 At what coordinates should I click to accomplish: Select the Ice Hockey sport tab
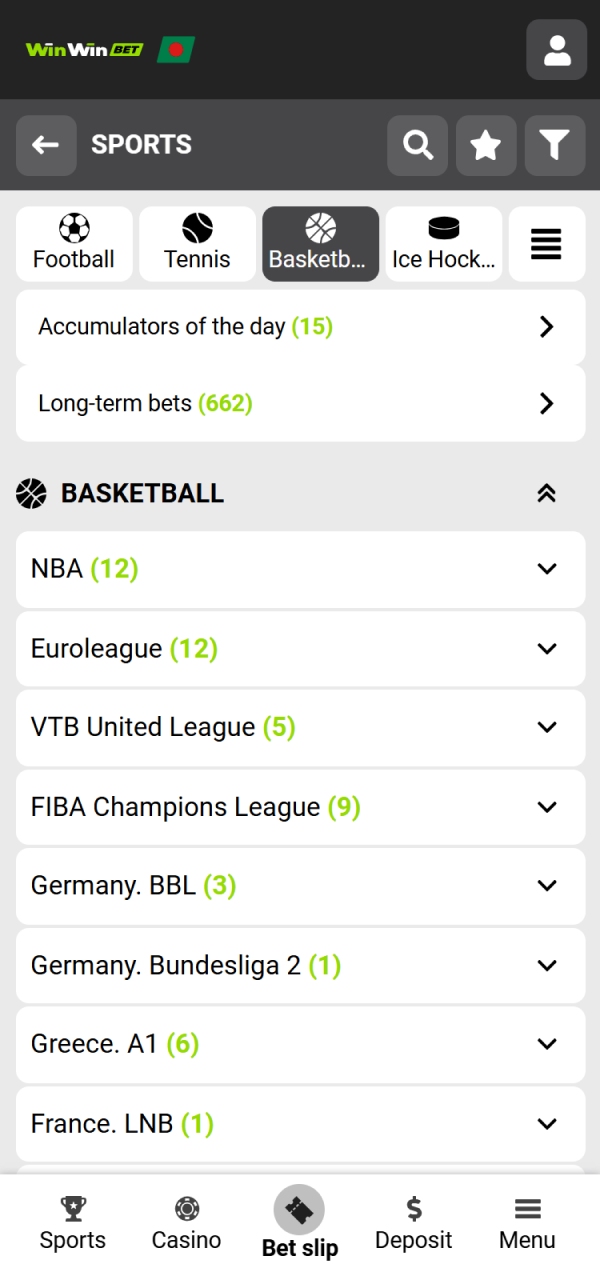(443, 243)
